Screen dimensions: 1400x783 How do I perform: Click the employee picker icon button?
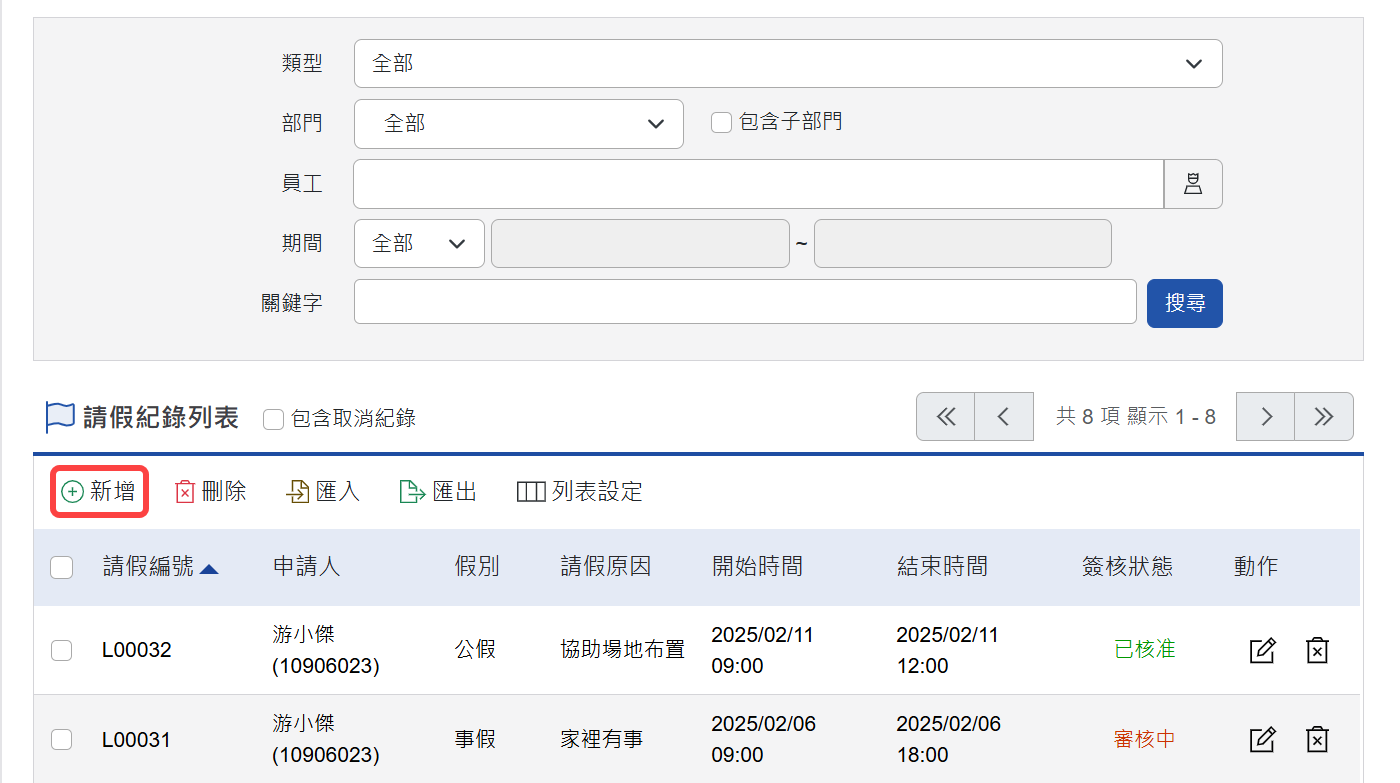[1193, 184]
